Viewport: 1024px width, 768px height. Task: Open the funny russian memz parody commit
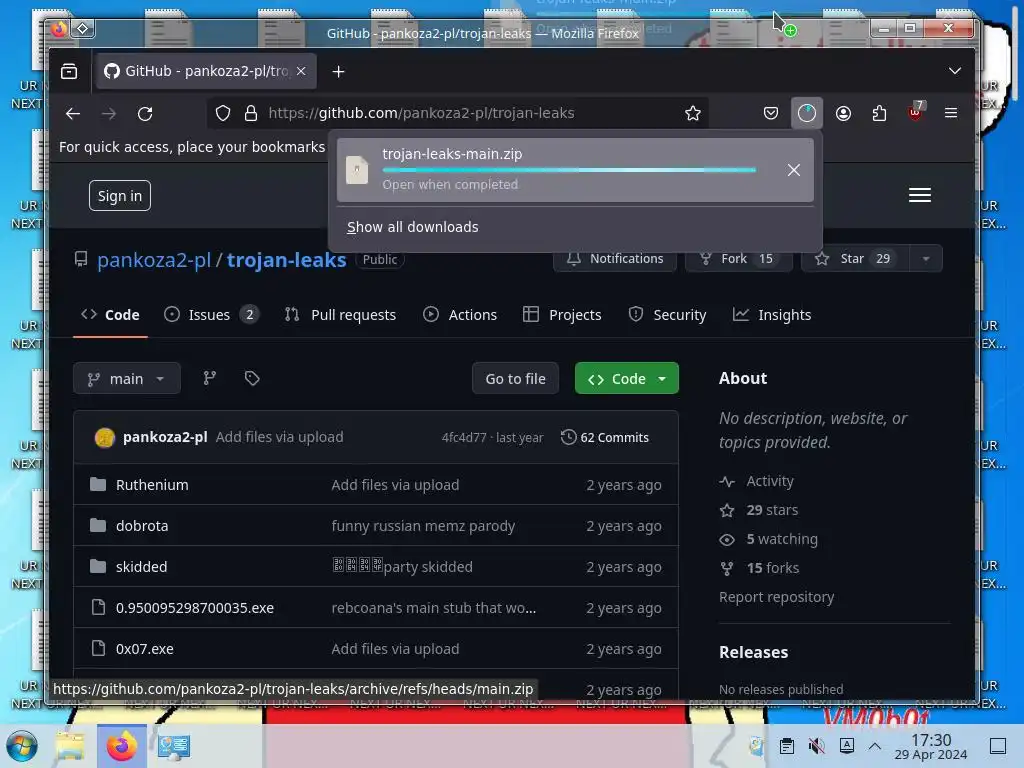click(x=423, y=526)
